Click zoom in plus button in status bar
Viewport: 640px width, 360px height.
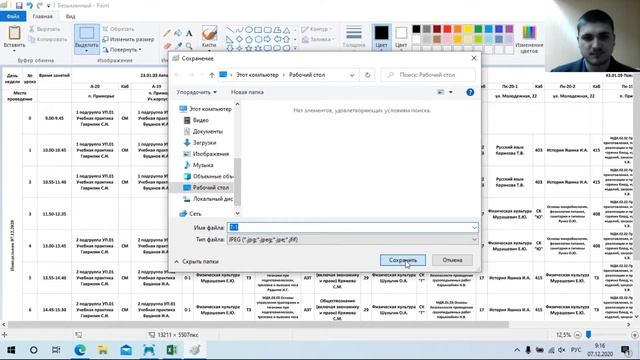[x=635, y=335]
